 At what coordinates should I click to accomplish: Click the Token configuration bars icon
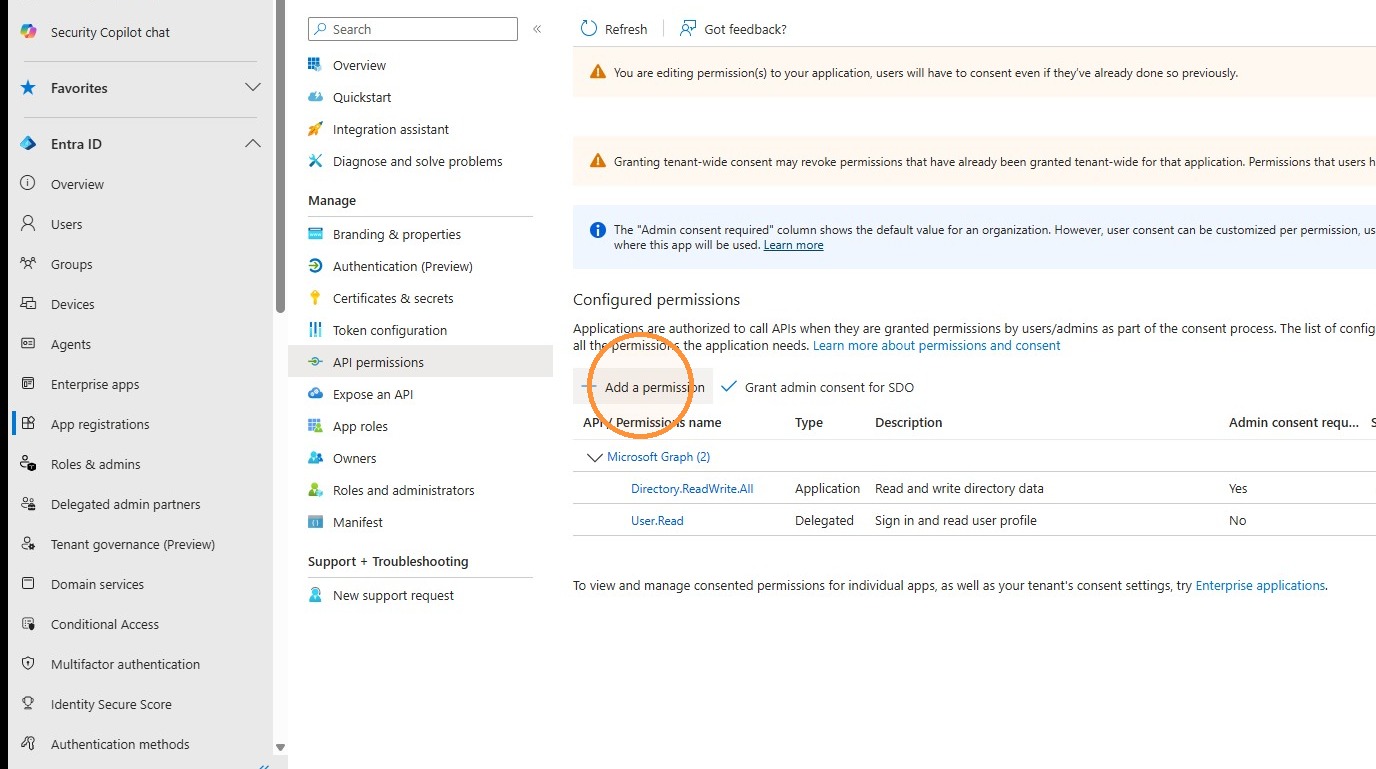(x=316, y=330)
